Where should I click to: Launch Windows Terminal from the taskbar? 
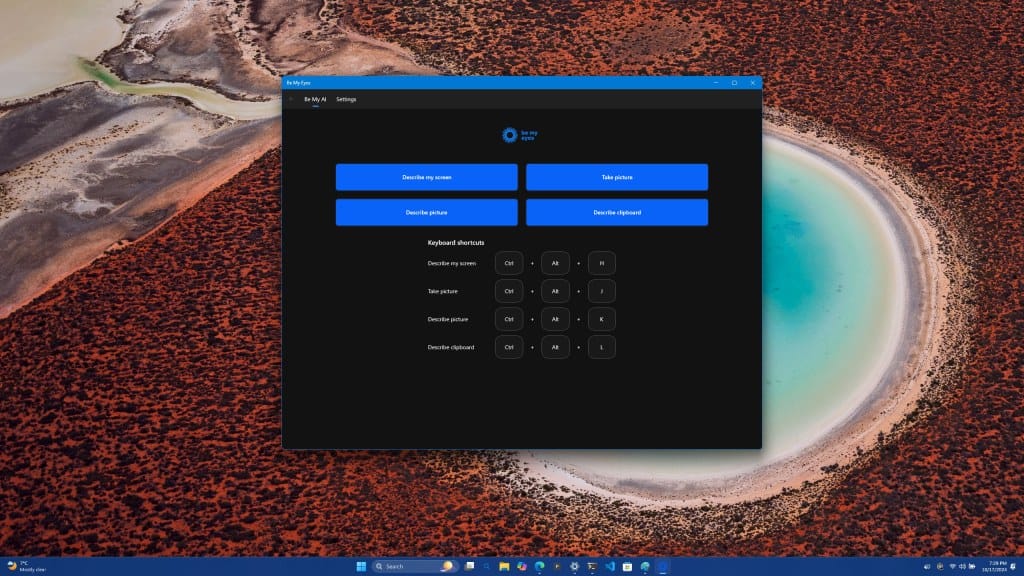(591, 566)
